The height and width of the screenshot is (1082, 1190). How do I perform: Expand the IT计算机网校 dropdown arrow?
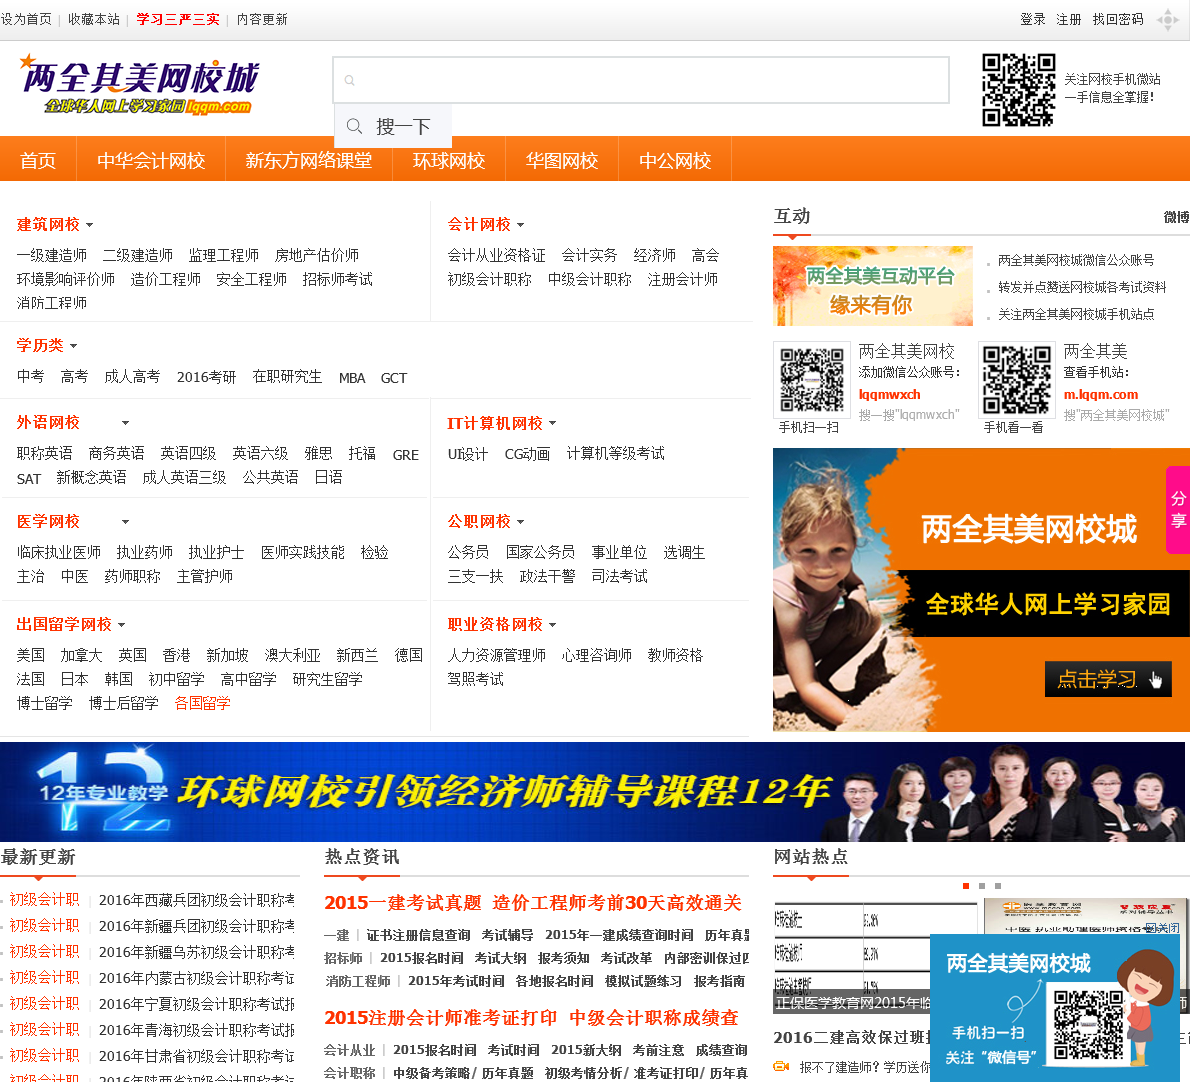pyautogui.click(x=552, y=423)
